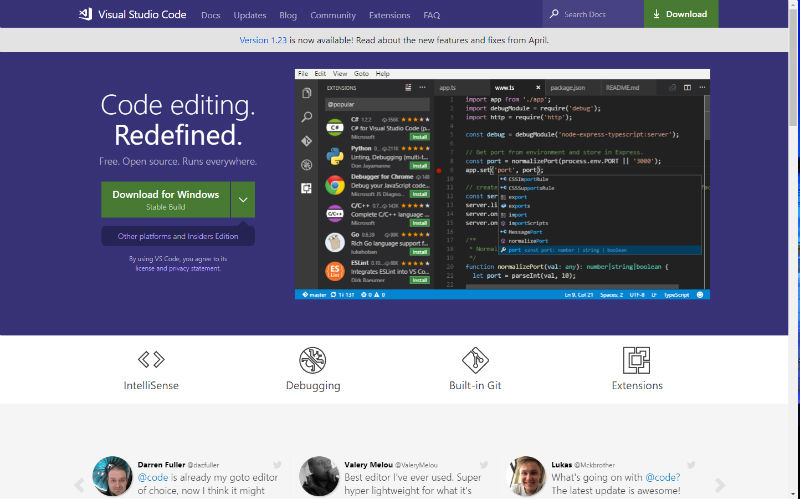Click the Chrome debugger extension icon

click(x=335, y=185)
